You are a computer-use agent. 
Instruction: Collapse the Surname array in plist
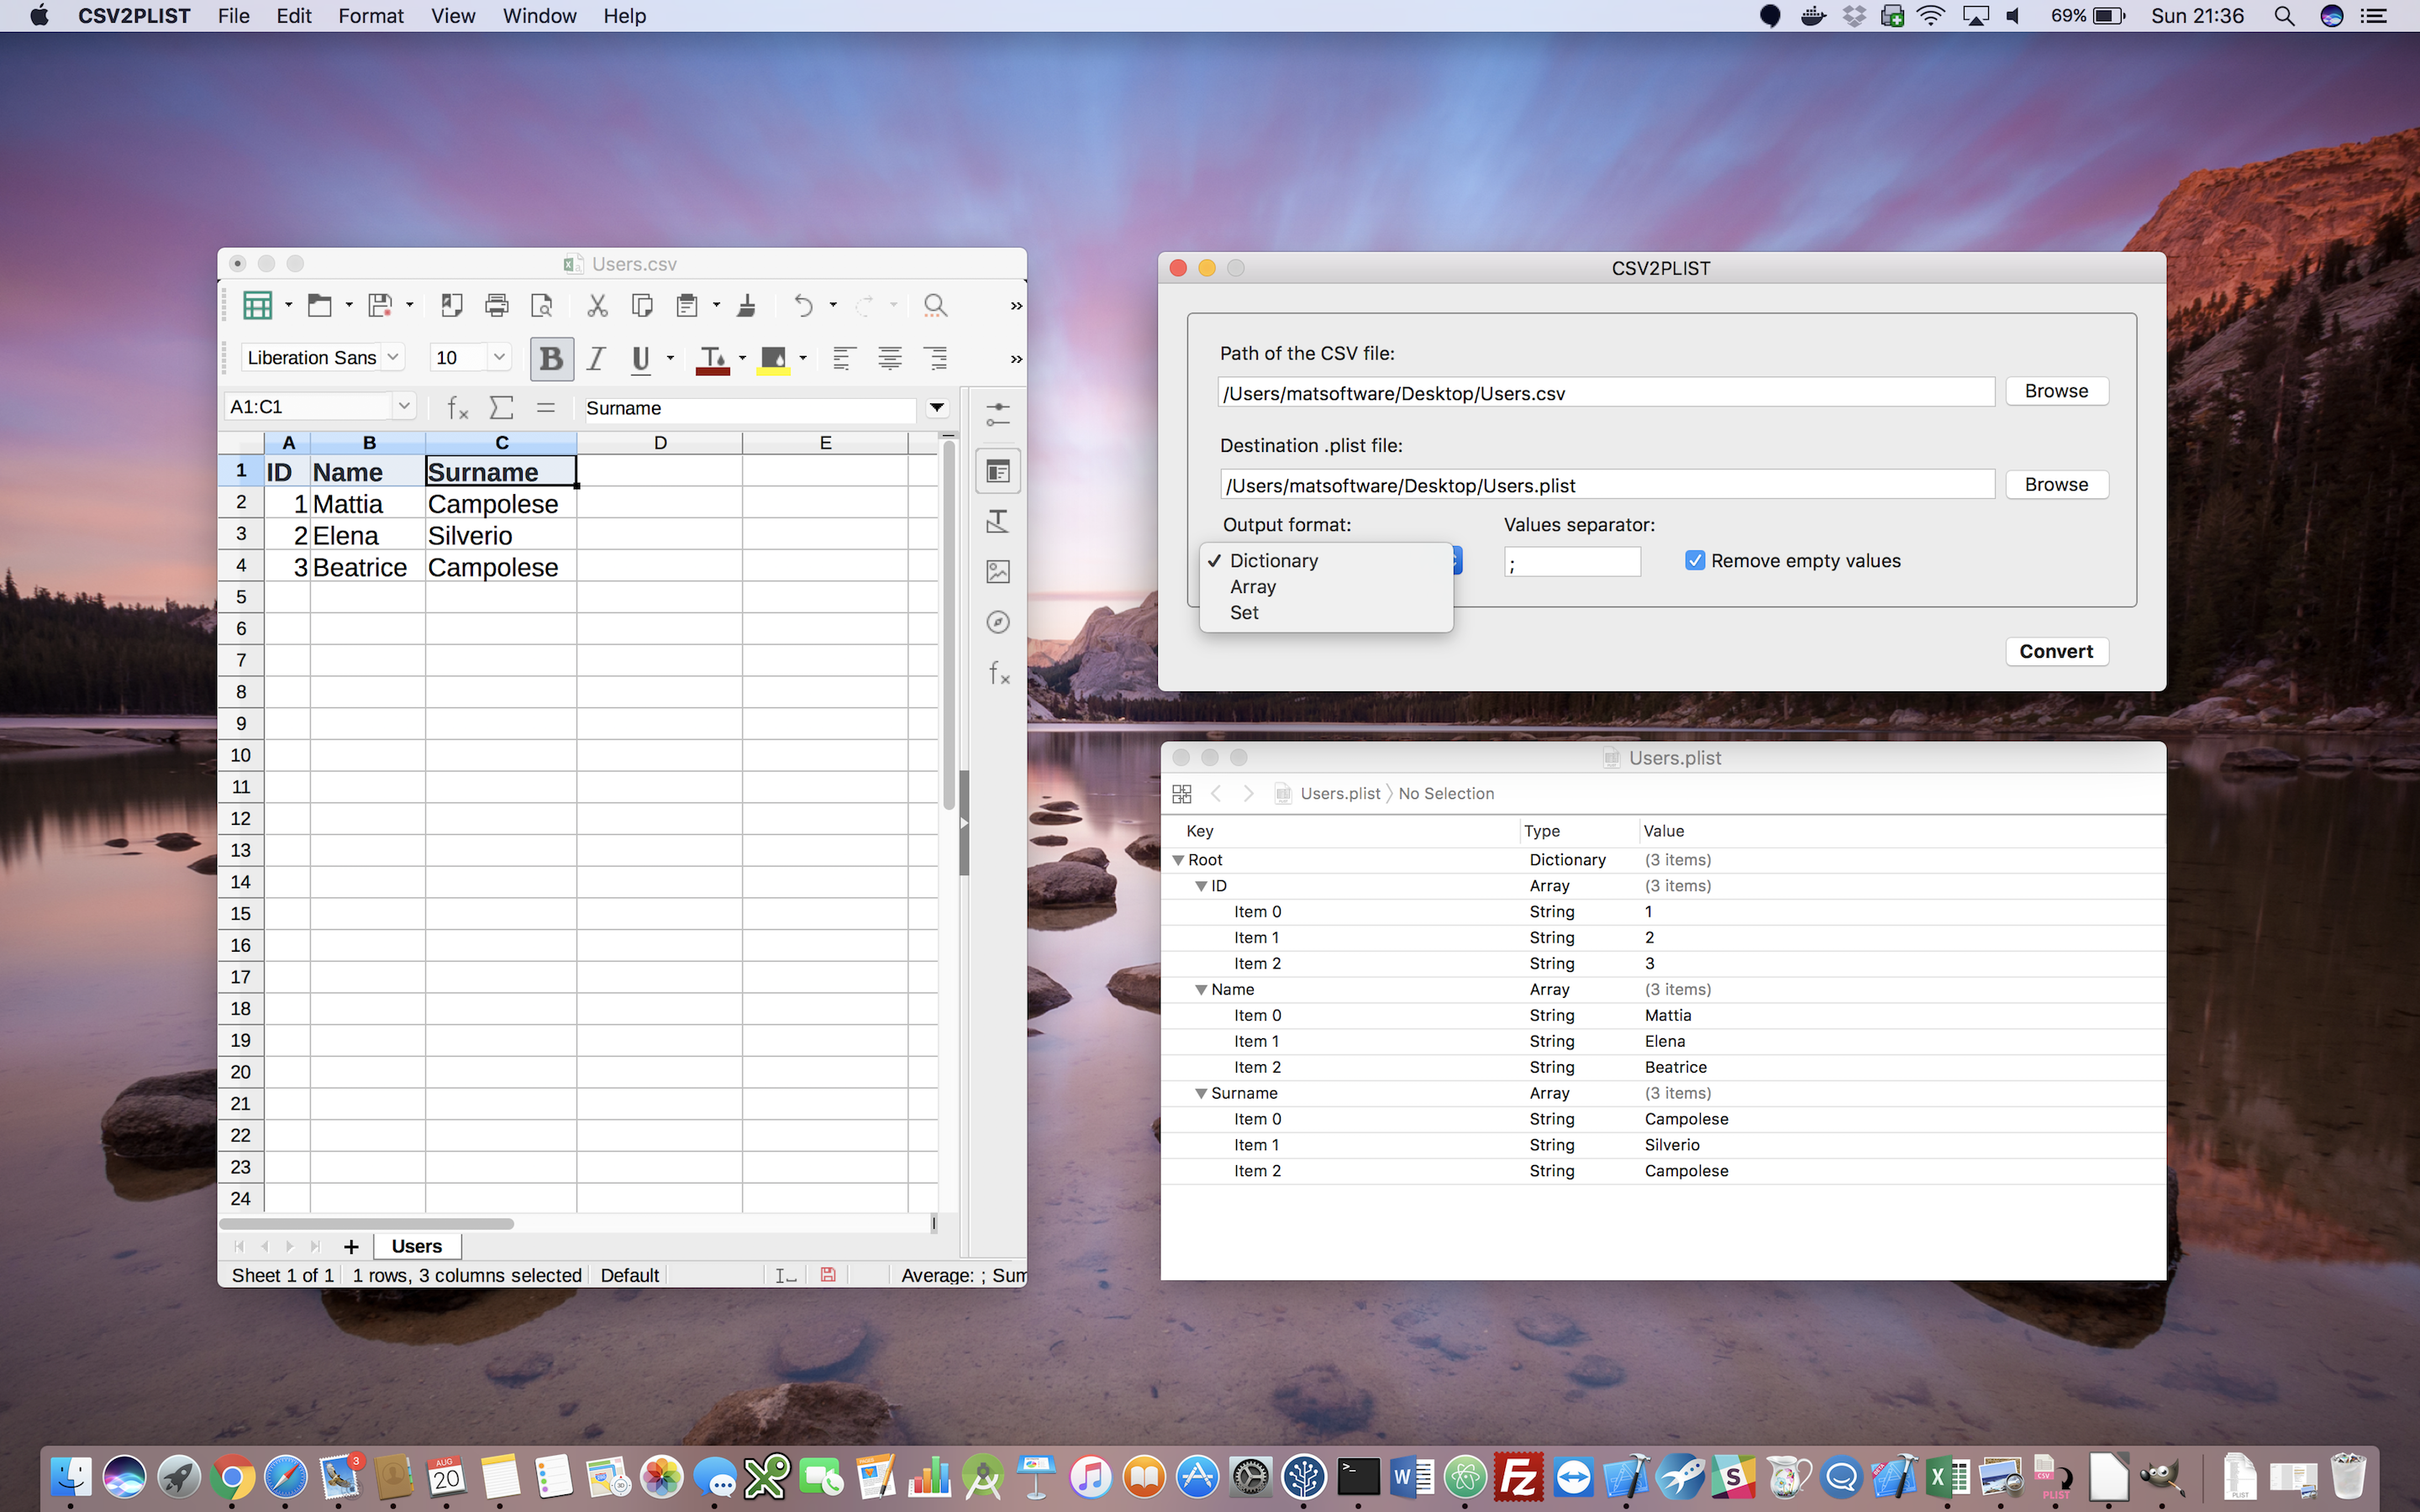click(x=1201, y=1093)
